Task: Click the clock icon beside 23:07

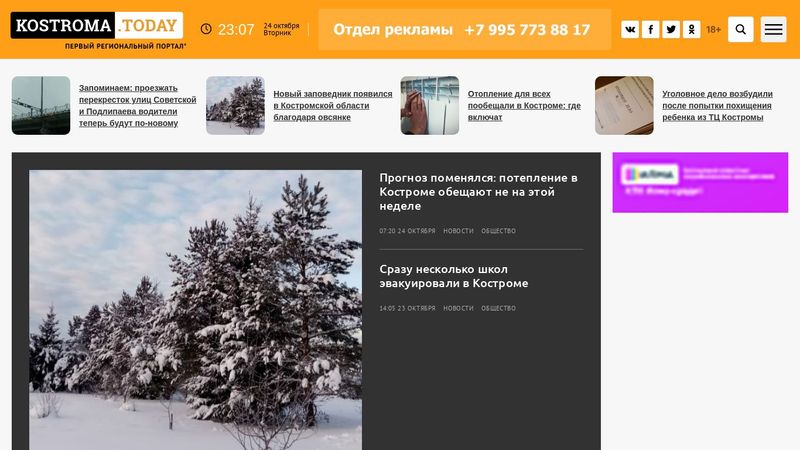Action: click(206, 29)
